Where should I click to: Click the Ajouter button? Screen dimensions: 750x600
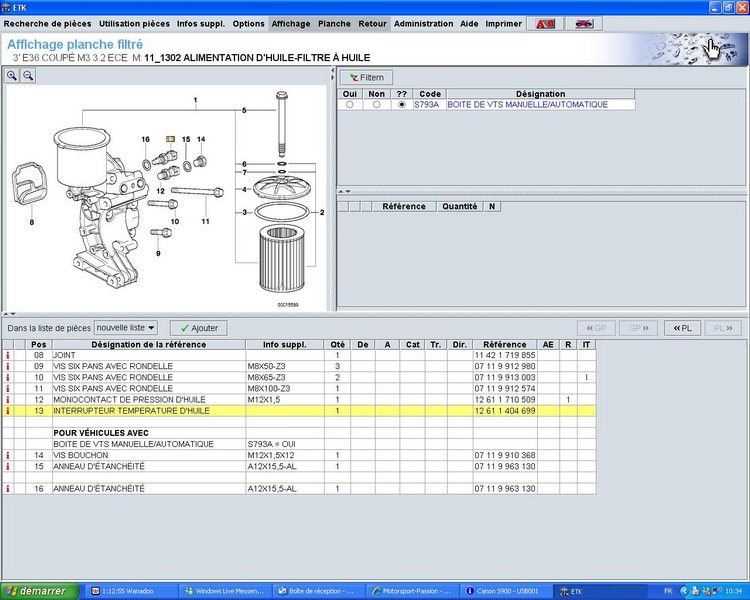tap(199, 328)
